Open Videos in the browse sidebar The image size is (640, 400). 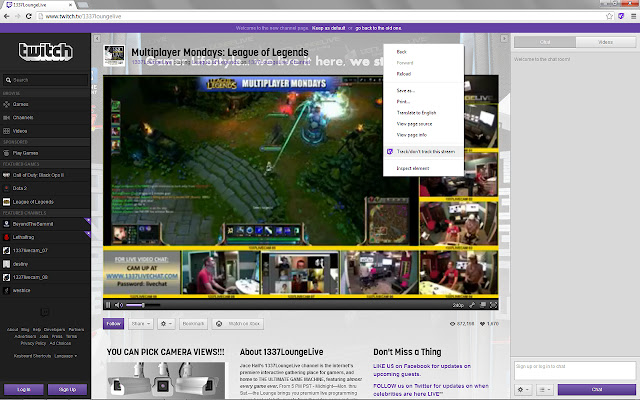pyautogui.click(x=45, y=131)
